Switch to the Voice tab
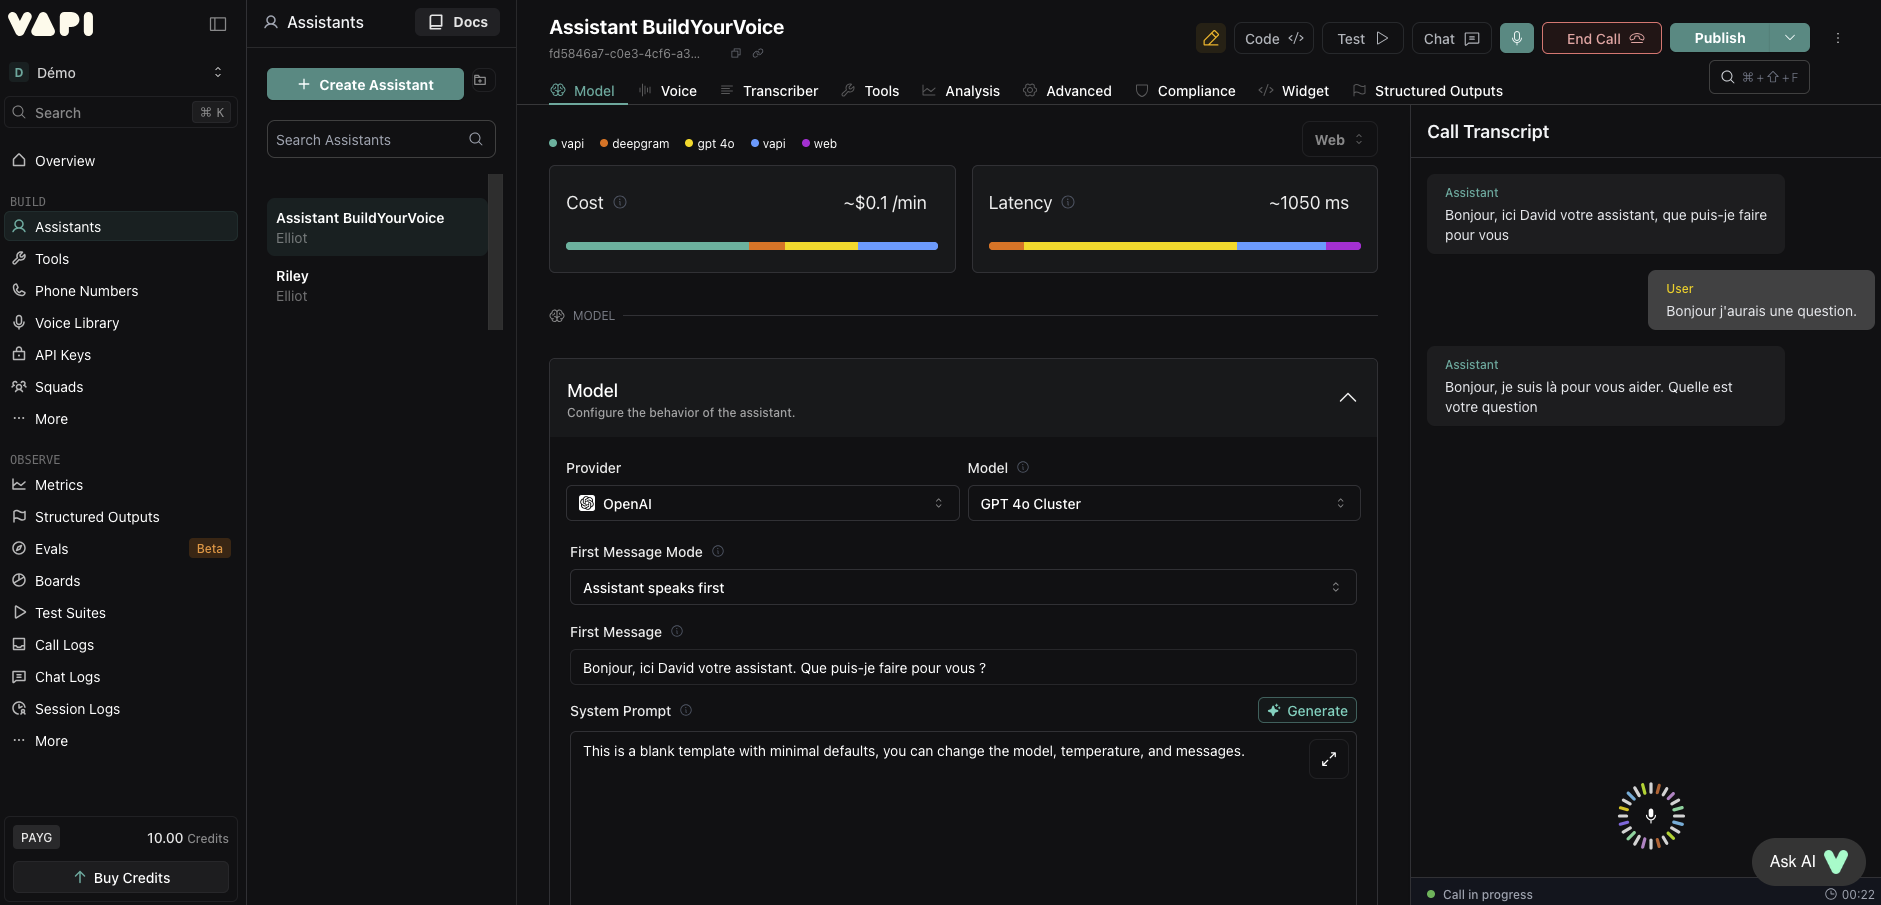 coord(668,91)
